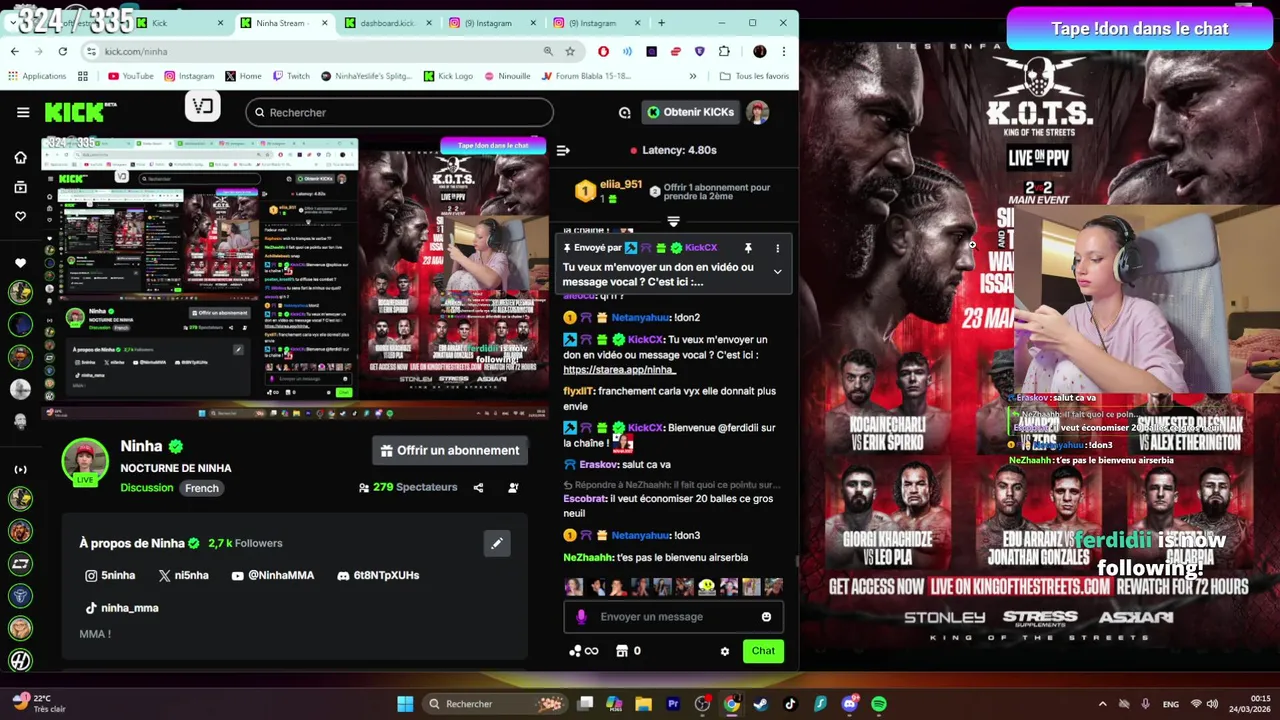This screenshot has height=720, width=1280.
Task: Show hidden icons in system tray
Action: [x=1102, y=704]
